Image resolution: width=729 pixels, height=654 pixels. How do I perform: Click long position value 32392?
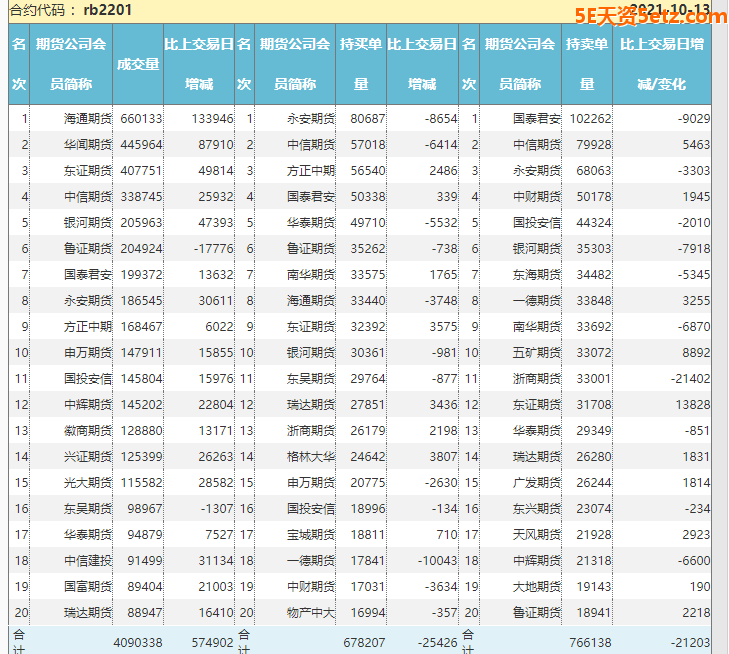coord(368,327)
